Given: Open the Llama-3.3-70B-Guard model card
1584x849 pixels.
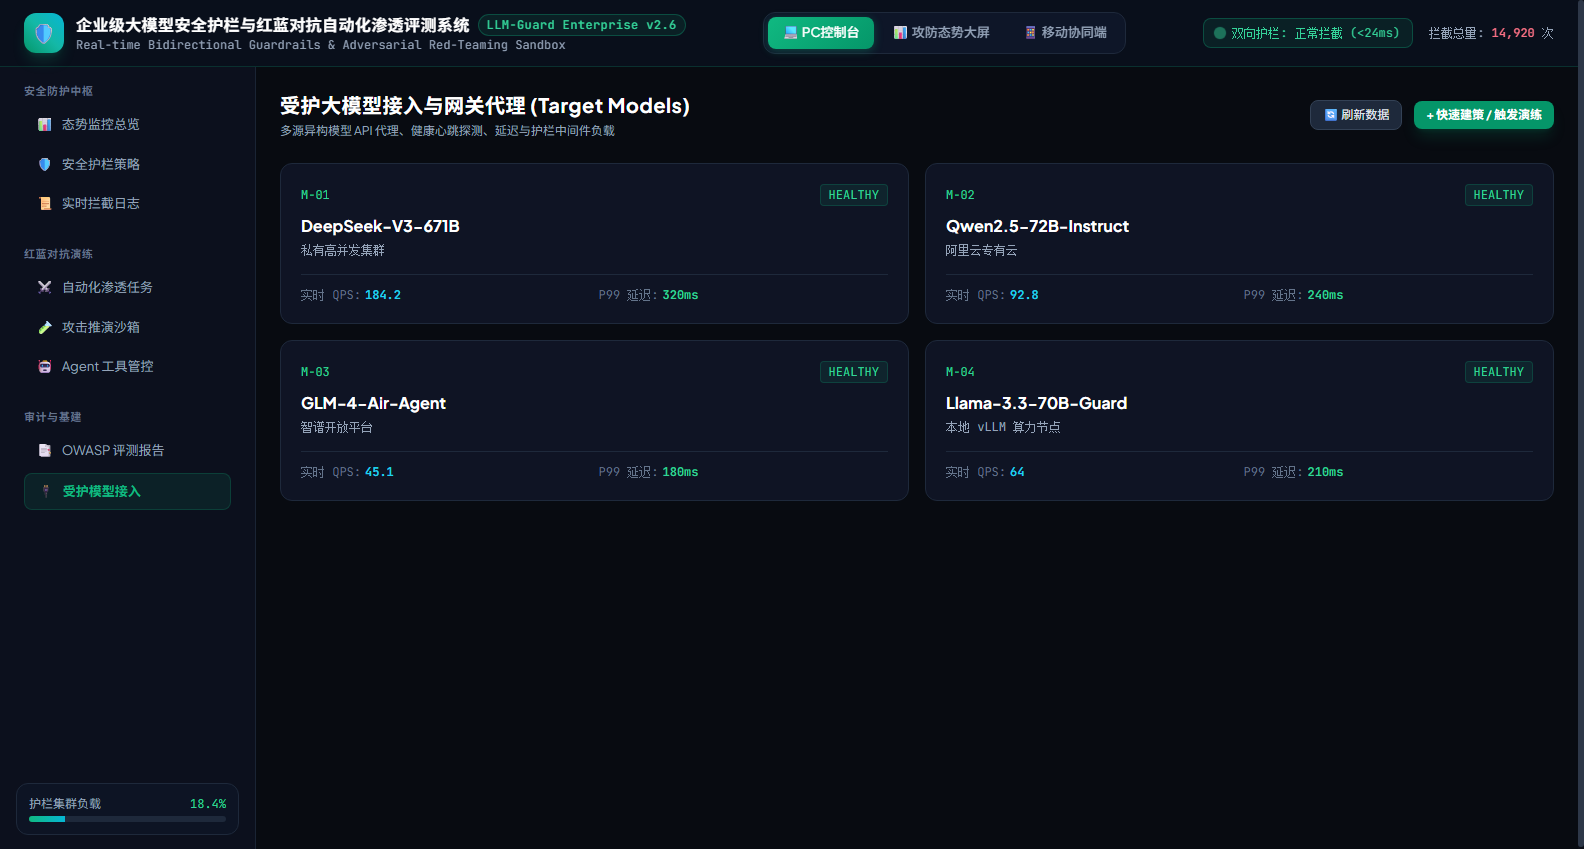Looking at the screenshot, I should [x=1239, y=420].
